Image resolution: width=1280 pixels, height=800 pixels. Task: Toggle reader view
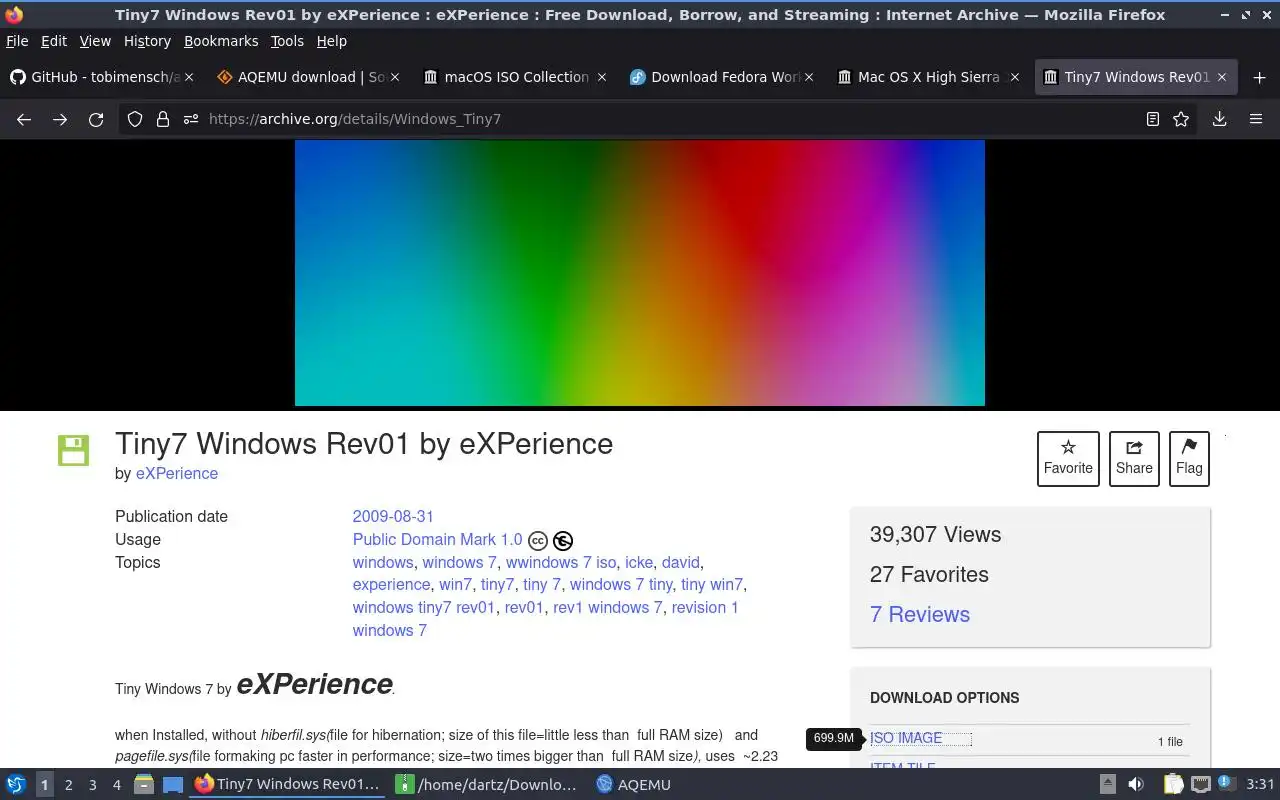[1153, 119]
